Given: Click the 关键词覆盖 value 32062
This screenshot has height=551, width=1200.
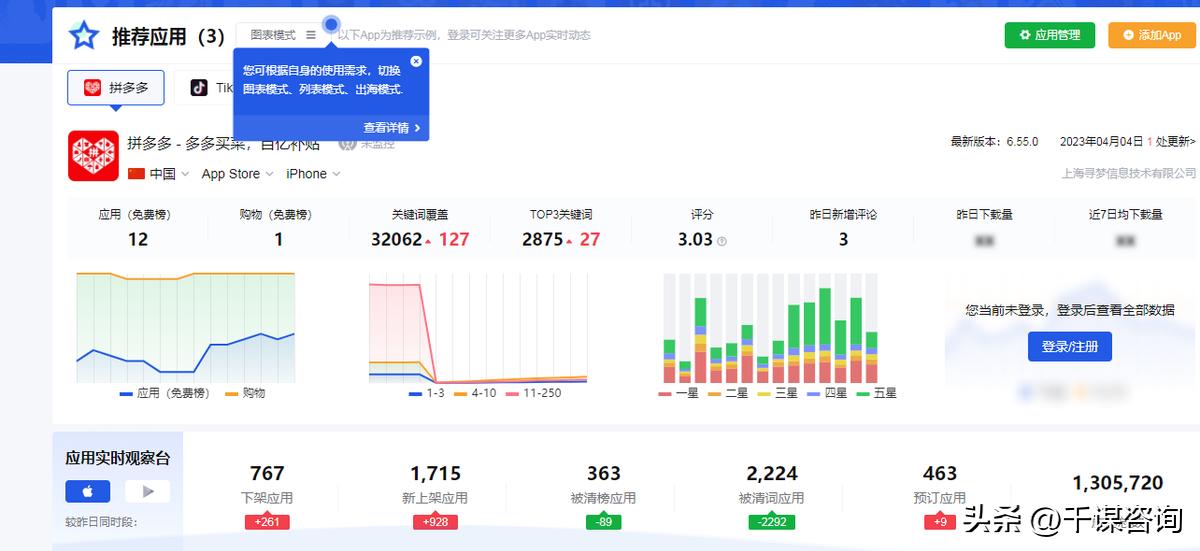Looking at the screenshot, I should click(396, 239).
